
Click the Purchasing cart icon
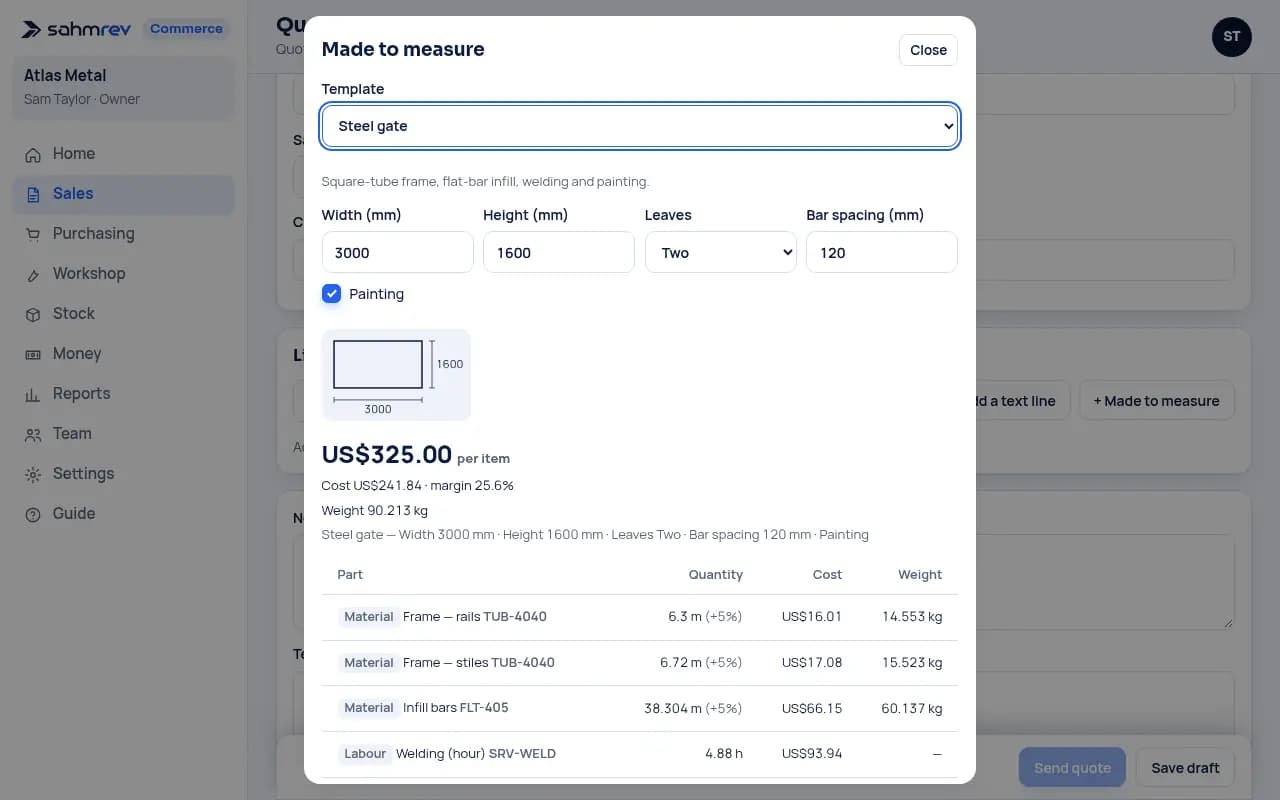(33, 234)
